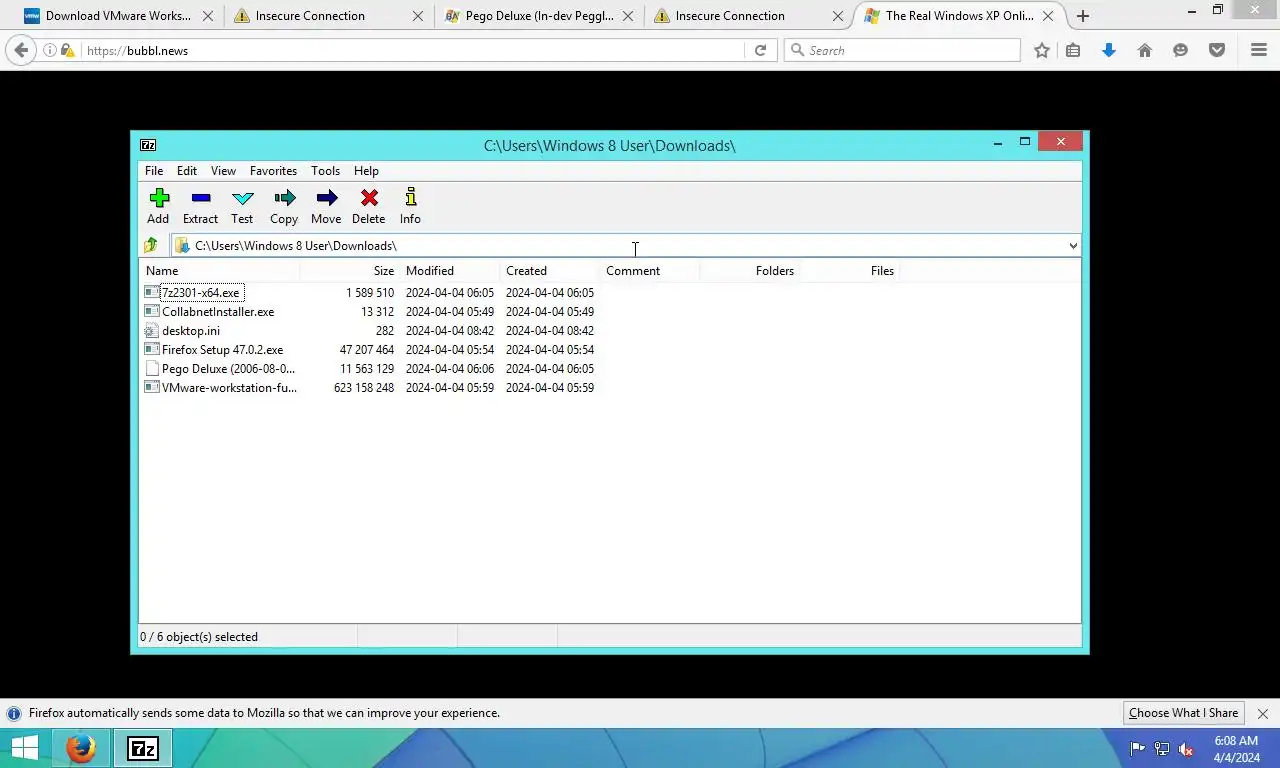Sort files by the Created column

(x=550, y=271)
